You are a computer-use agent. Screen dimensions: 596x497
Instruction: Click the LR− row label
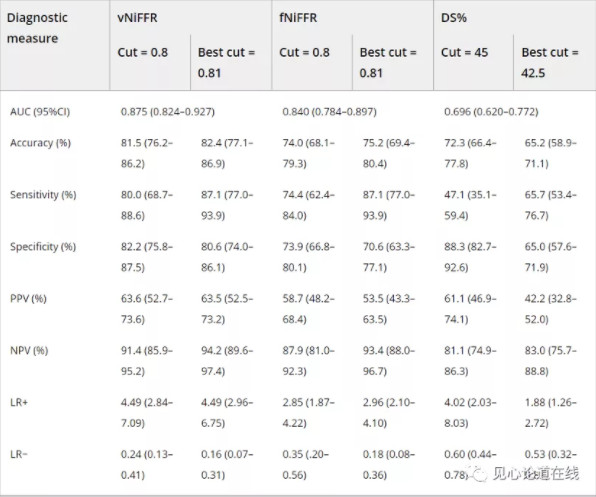pos(19,454)
